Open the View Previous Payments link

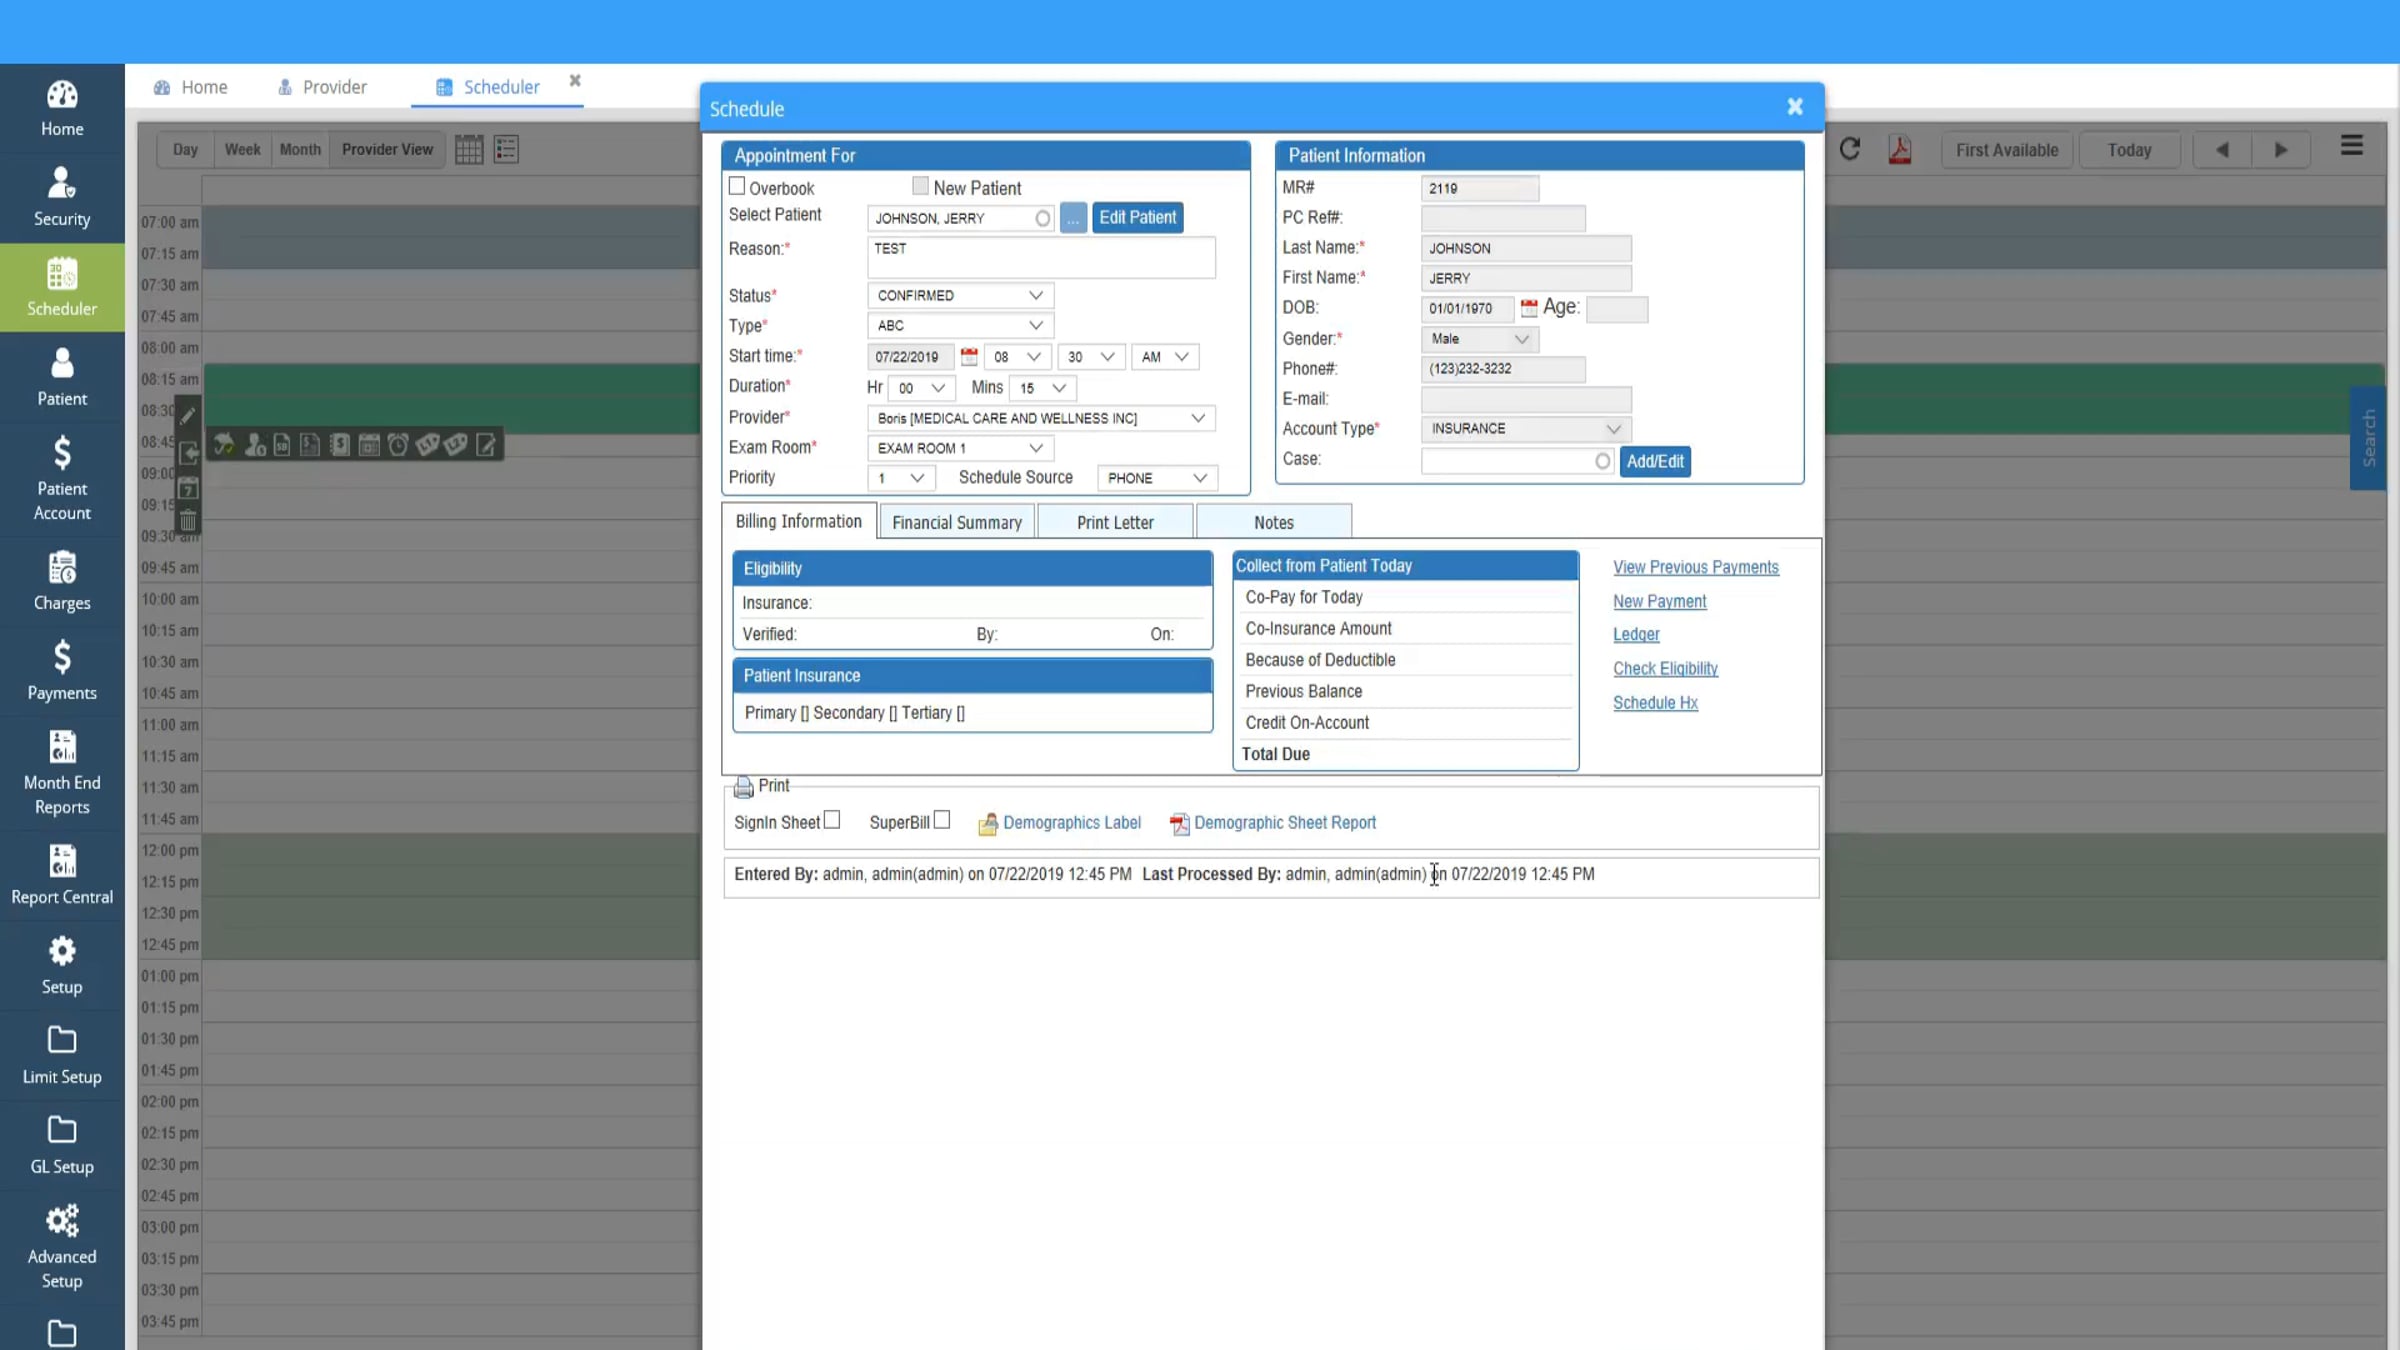coord(1696,567)
